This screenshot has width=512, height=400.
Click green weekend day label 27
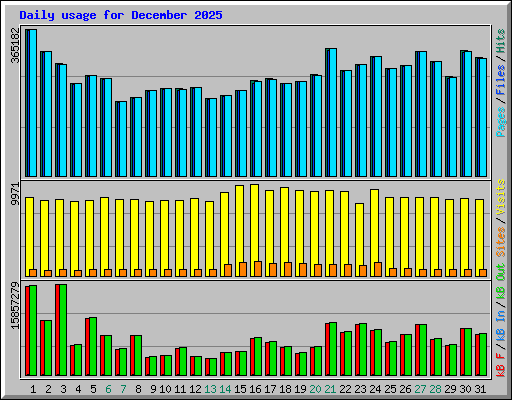(420, 389)
